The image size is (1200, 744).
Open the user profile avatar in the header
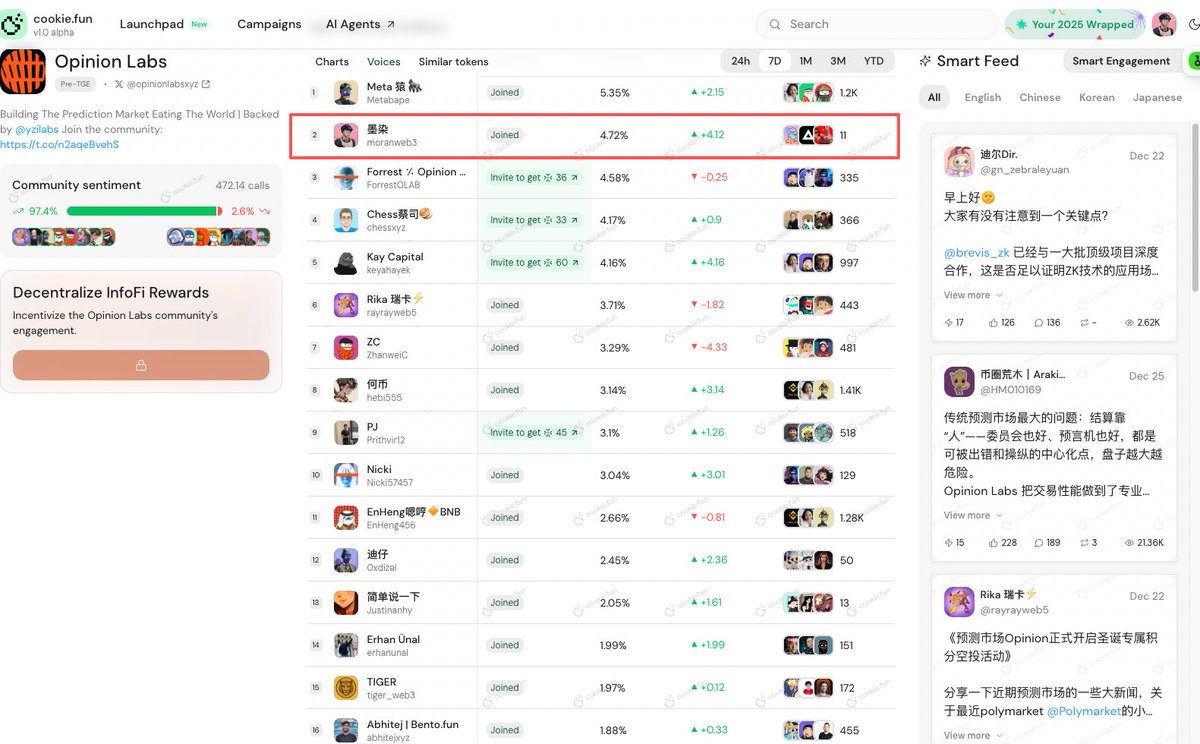point(1164,24)
